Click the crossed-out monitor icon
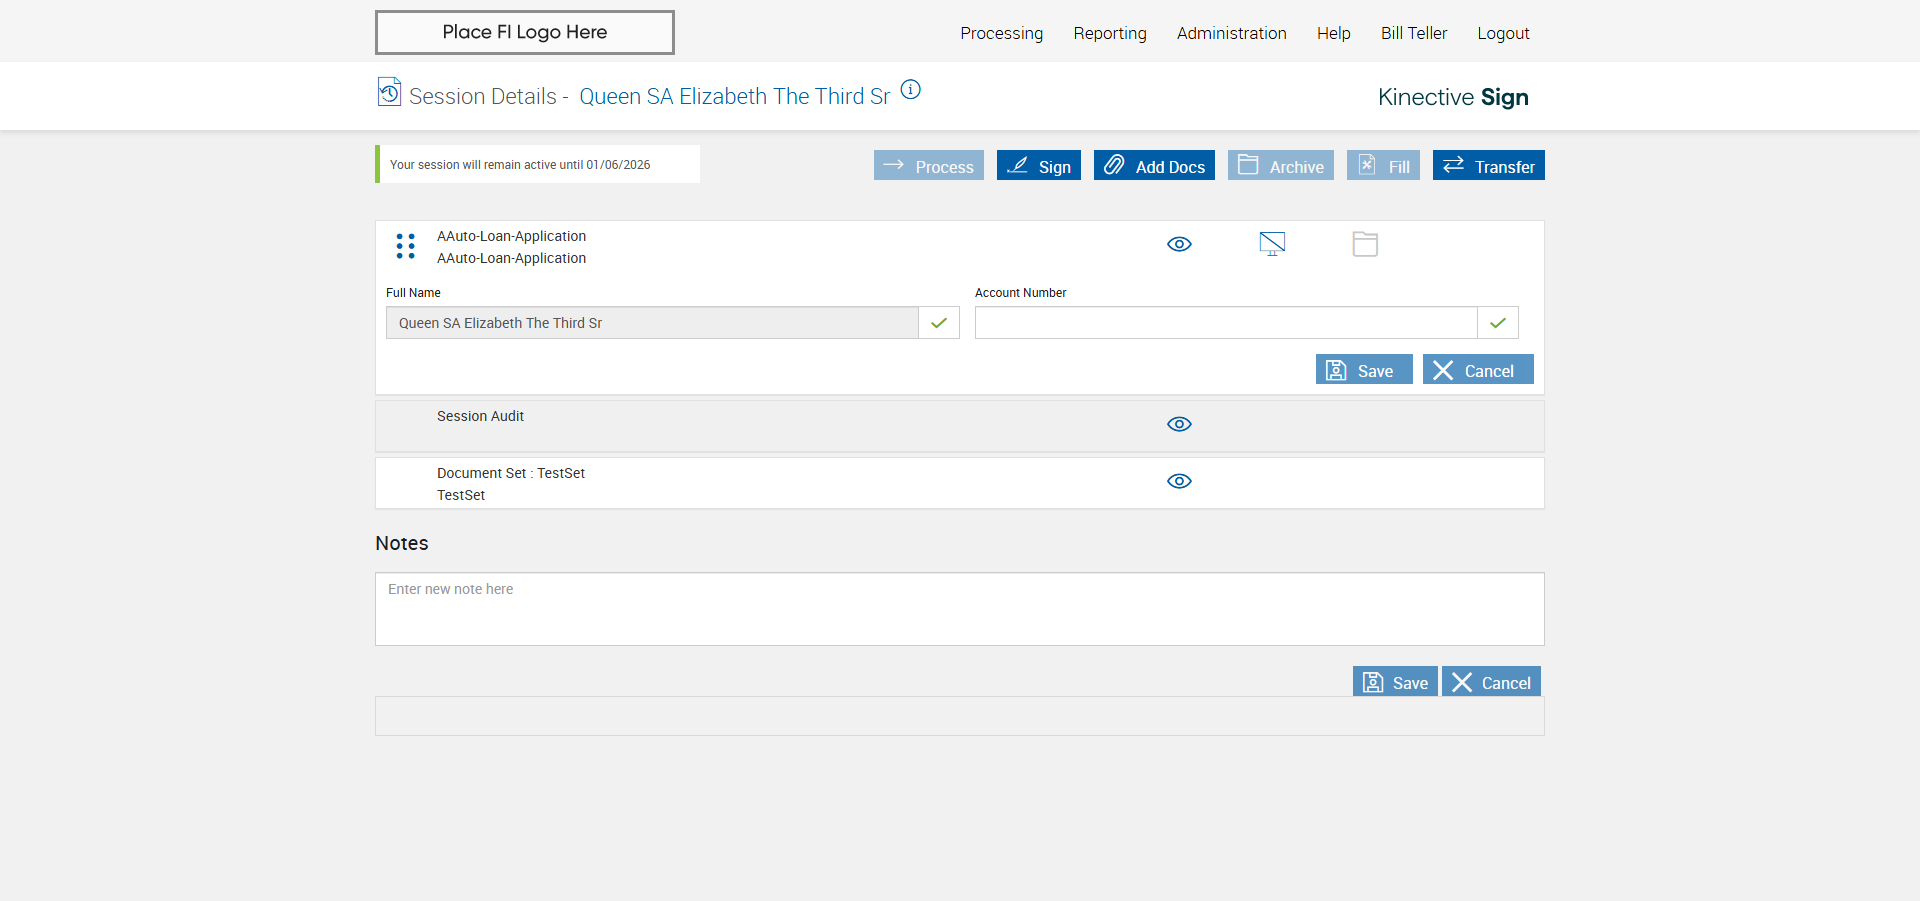 [1272, 244]
